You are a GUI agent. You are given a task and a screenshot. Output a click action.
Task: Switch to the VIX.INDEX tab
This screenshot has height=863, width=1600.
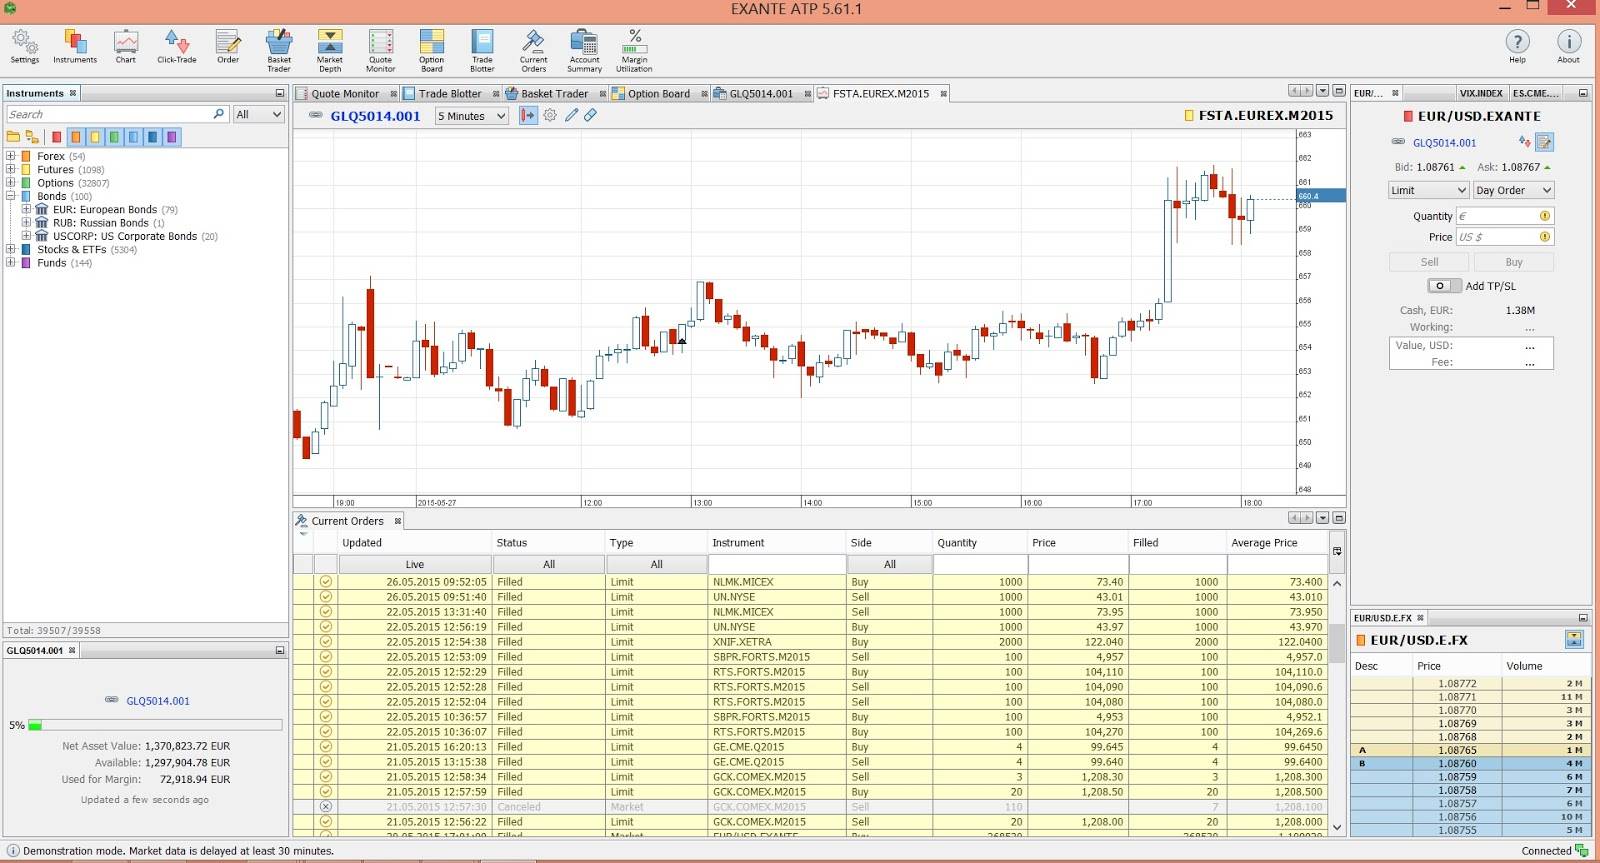(x=1481, y=93)
